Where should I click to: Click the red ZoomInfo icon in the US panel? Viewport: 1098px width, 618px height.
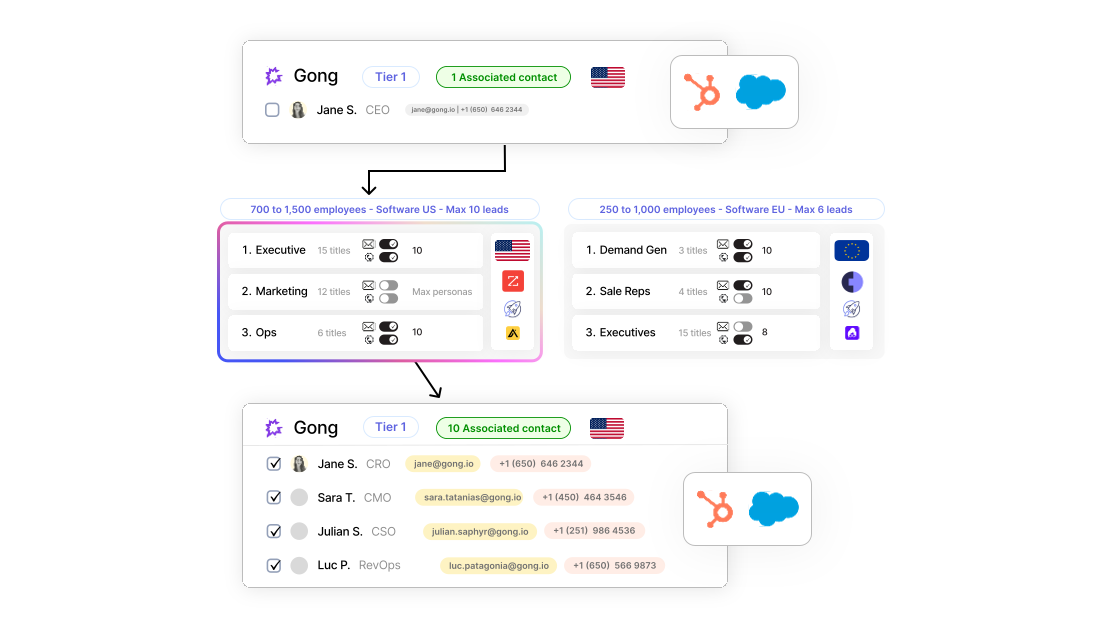pyautogui.click(x=512, y=281)
